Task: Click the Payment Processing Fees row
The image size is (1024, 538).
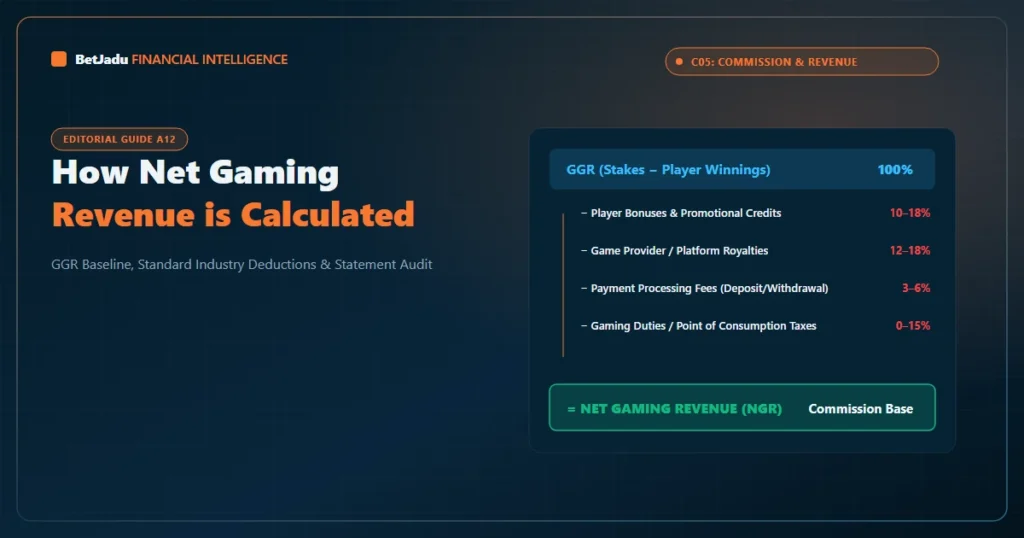Action: coord(756,288)
